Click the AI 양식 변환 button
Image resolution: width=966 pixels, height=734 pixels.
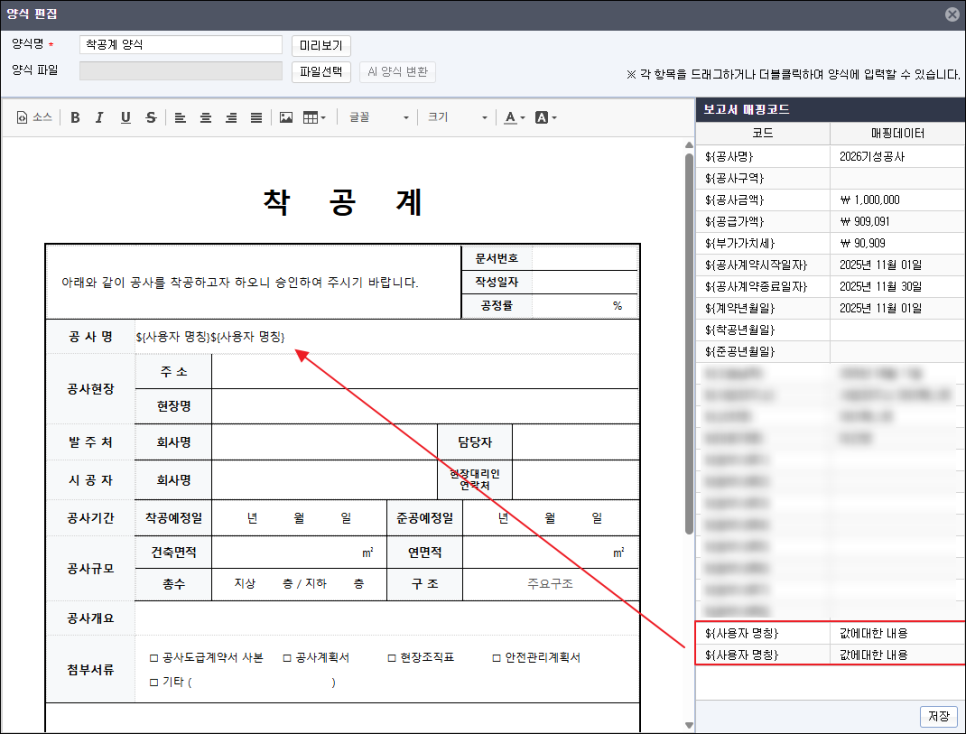coord(397,72)
